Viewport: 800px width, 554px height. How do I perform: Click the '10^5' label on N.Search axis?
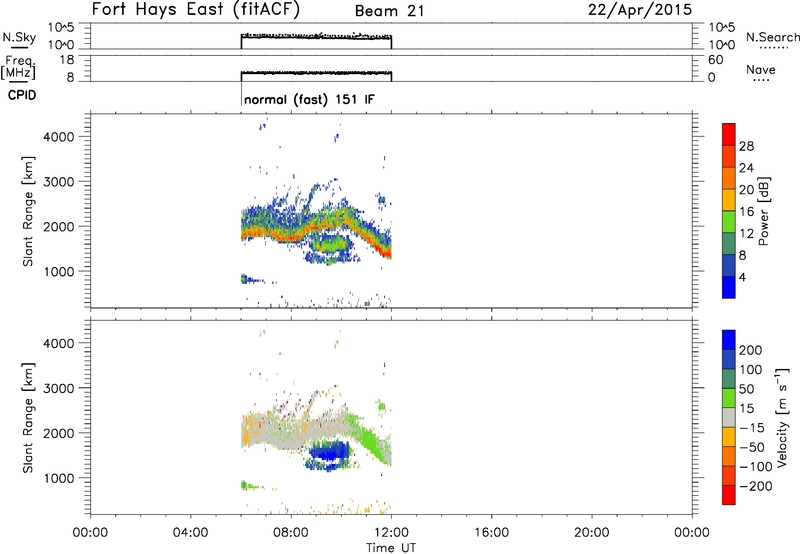(x=721, y=28)
